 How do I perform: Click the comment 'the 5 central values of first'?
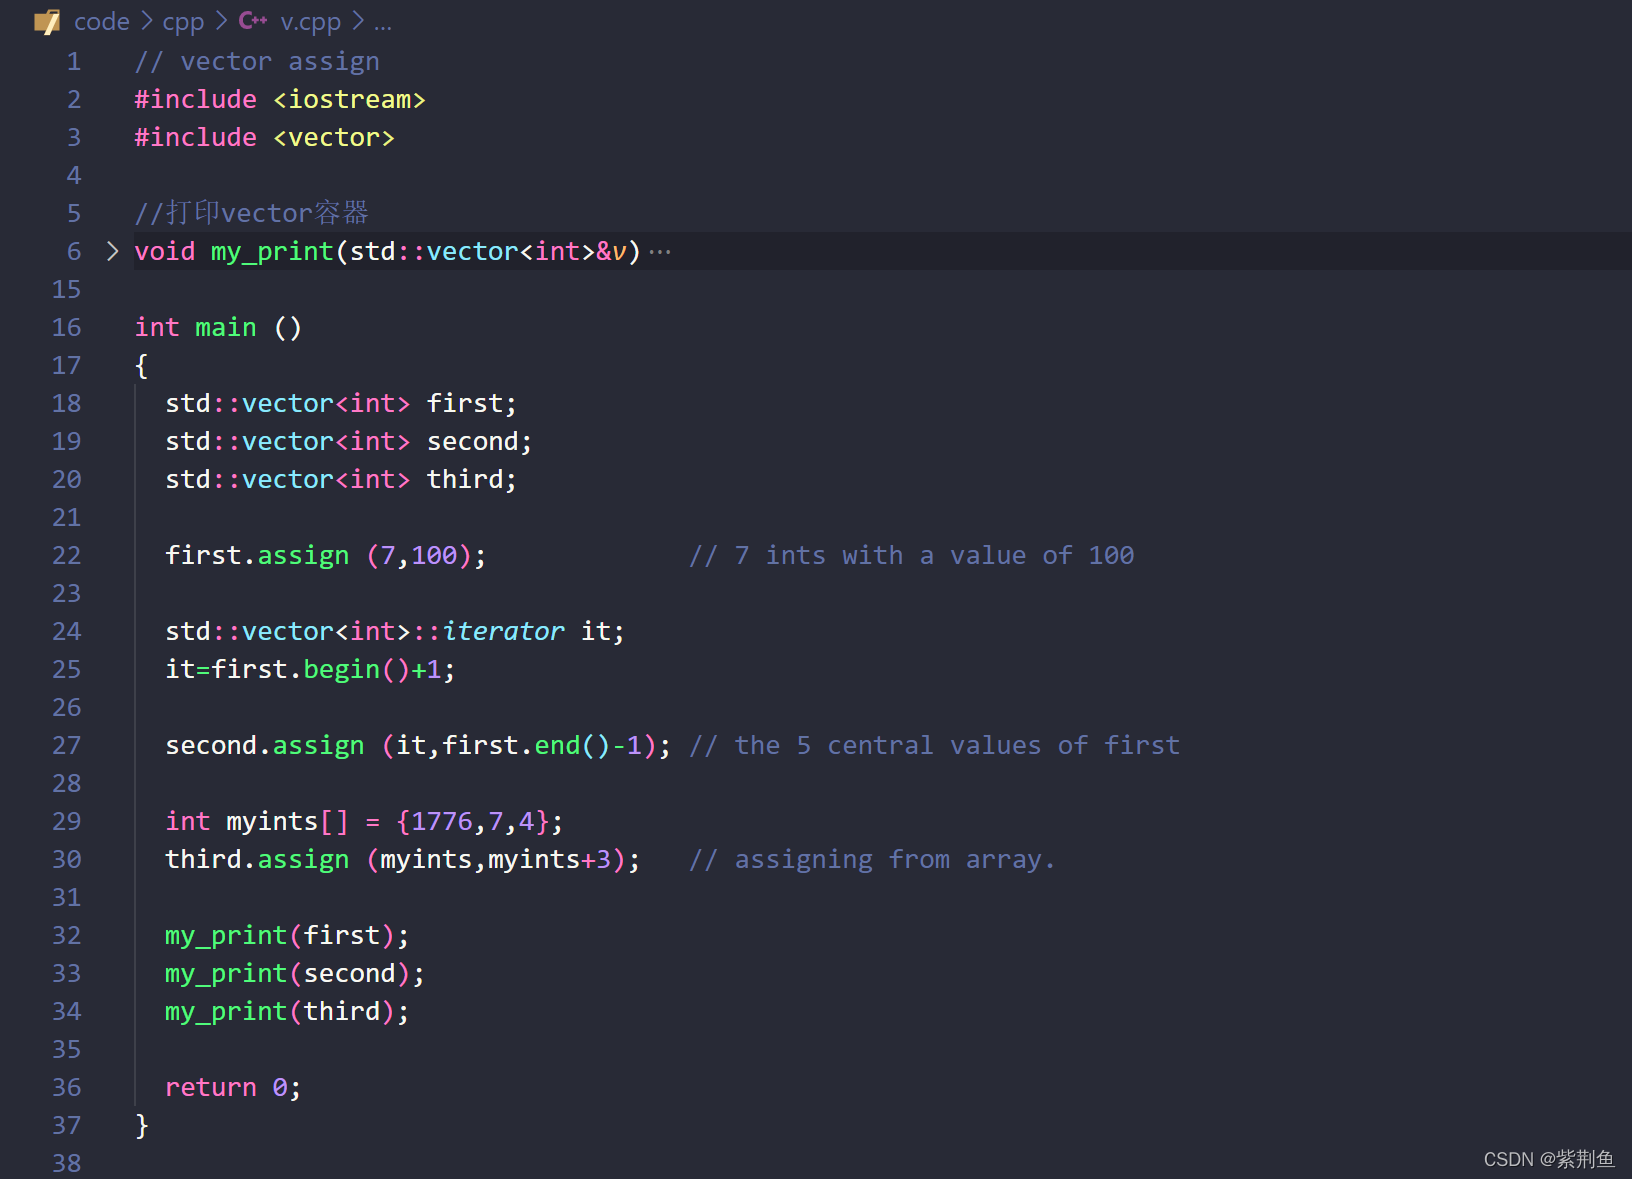coord(957,745)
